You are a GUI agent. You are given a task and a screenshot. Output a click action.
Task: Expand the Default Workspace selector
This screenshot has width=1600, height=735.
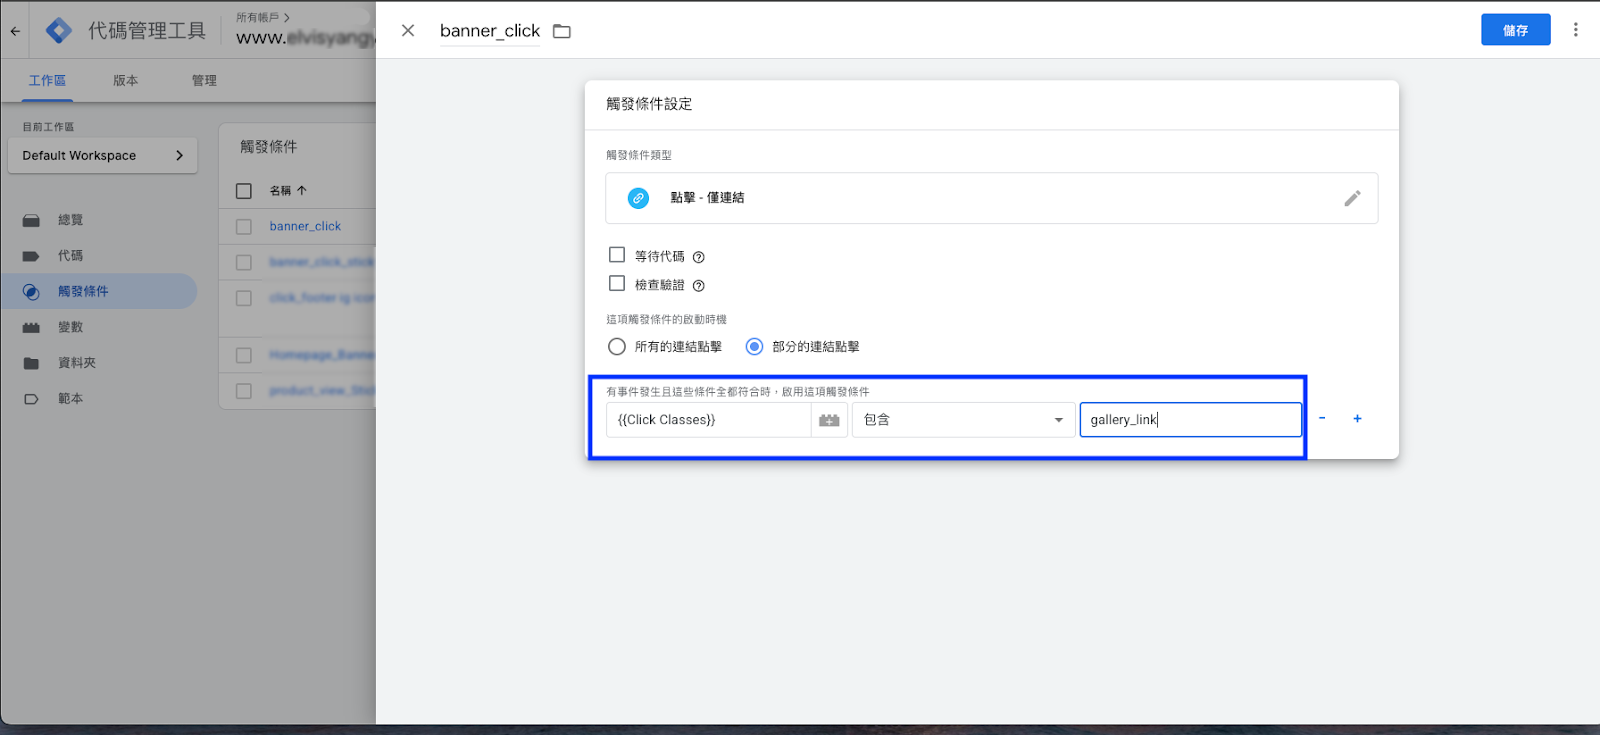(103, 156)
